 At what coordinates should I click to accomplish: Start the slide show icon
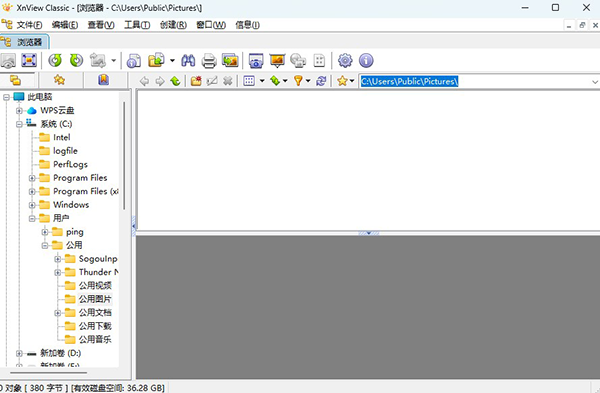tap(277, 60)
